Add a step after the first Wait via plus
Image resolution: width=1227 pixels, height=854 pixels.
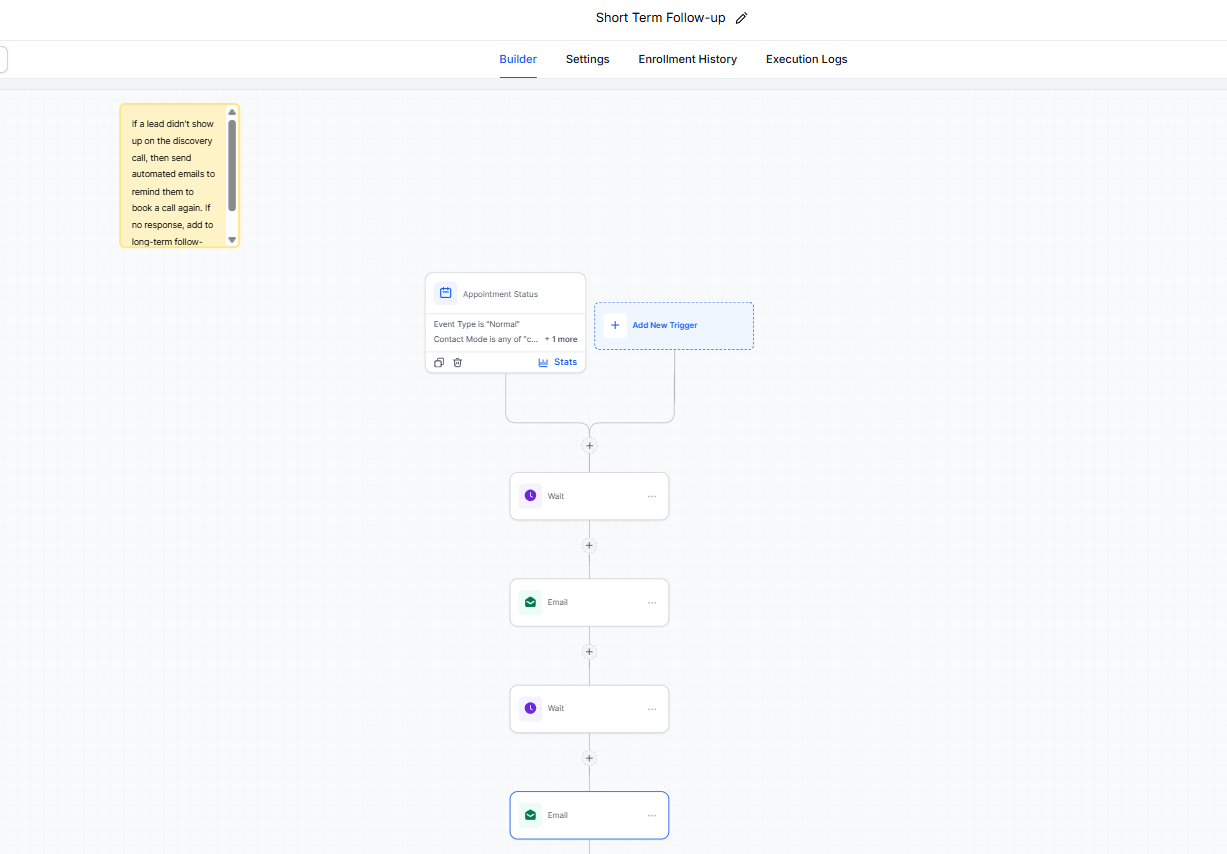click(589, 546)
